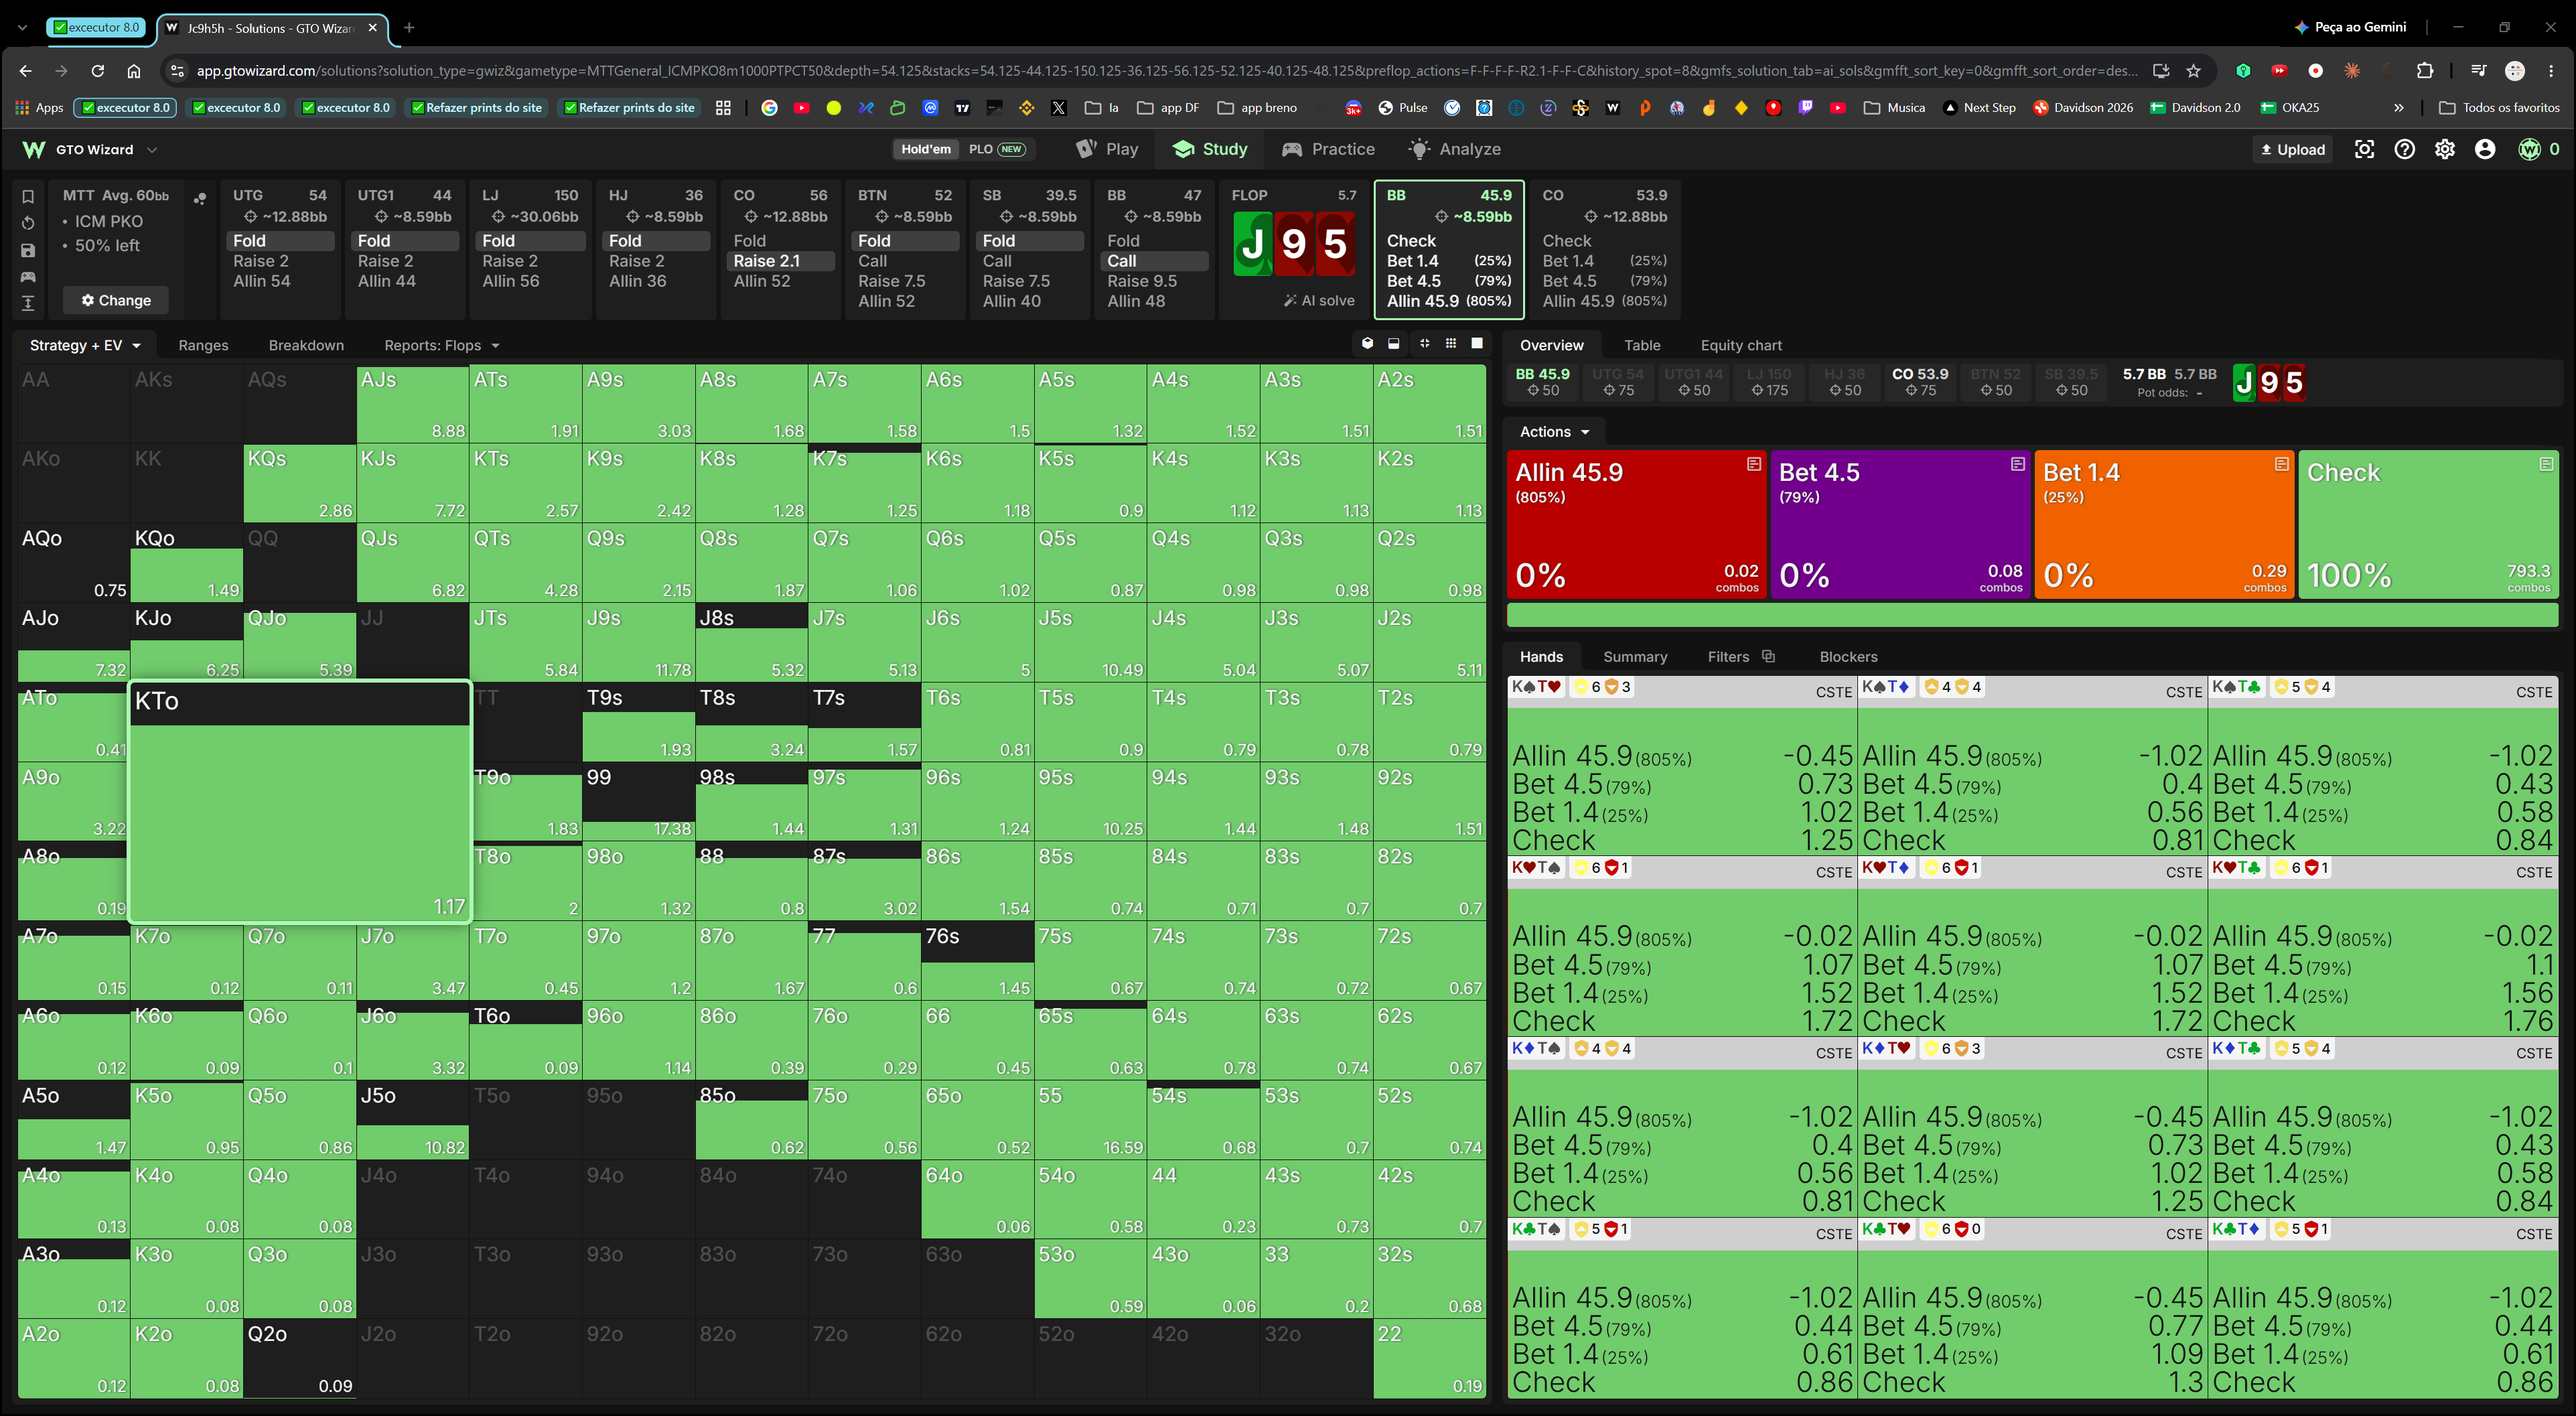Click the bookmark icon in the left sidebar
The width and height of the screenshot is (2576, 1416).
tap(28, 196)
